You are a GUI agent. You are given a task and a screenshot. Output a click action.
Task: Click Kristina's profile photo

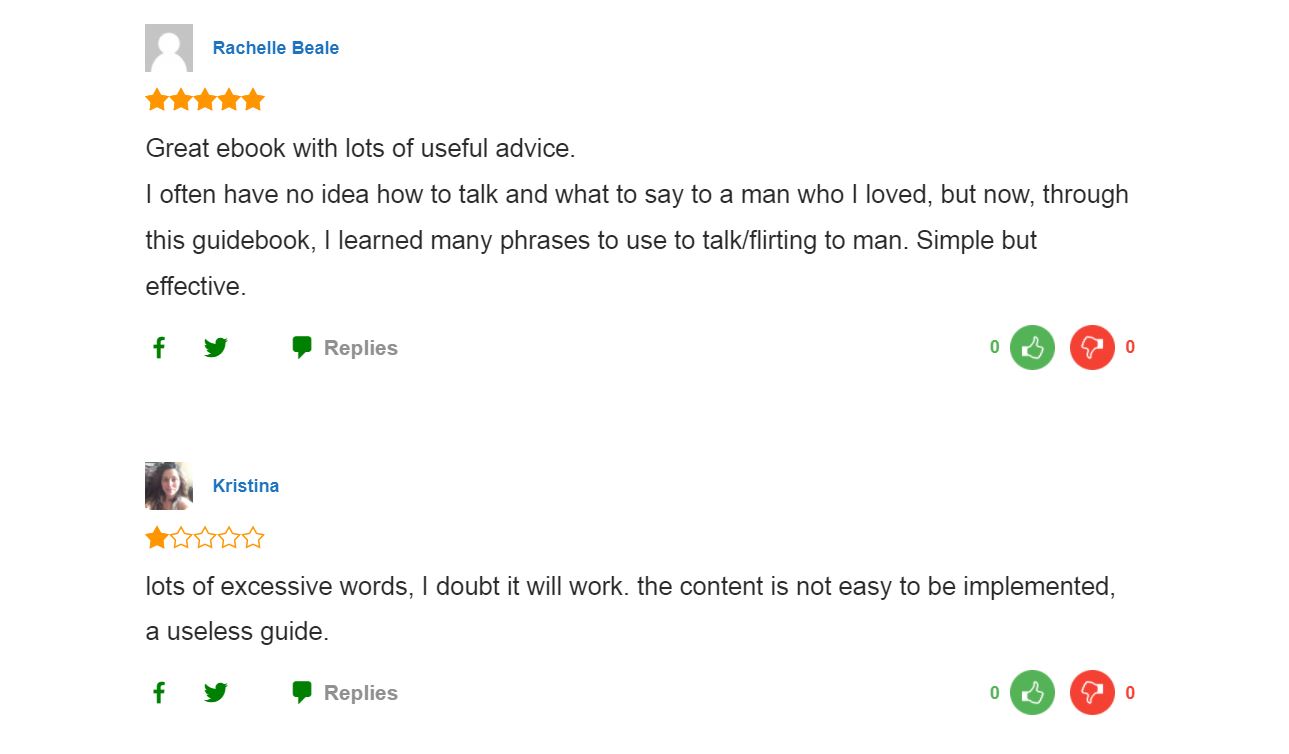tap(169, 486)
